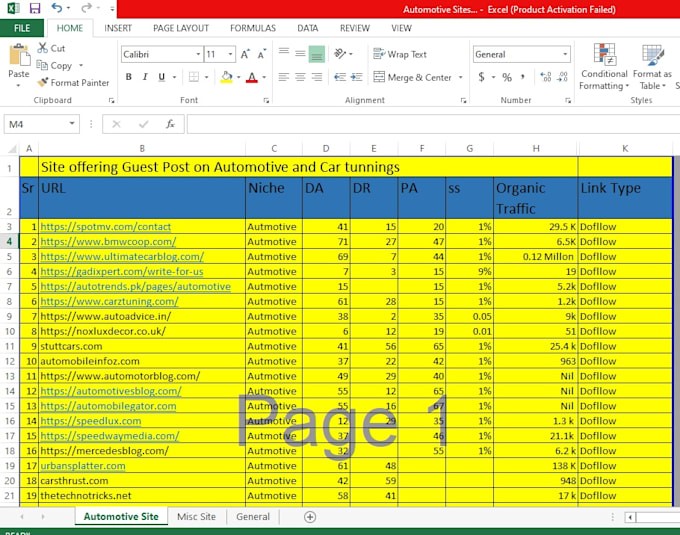Apply Percent Style with % icon
This screenshot has width=680, height=535.
point(507,77)
